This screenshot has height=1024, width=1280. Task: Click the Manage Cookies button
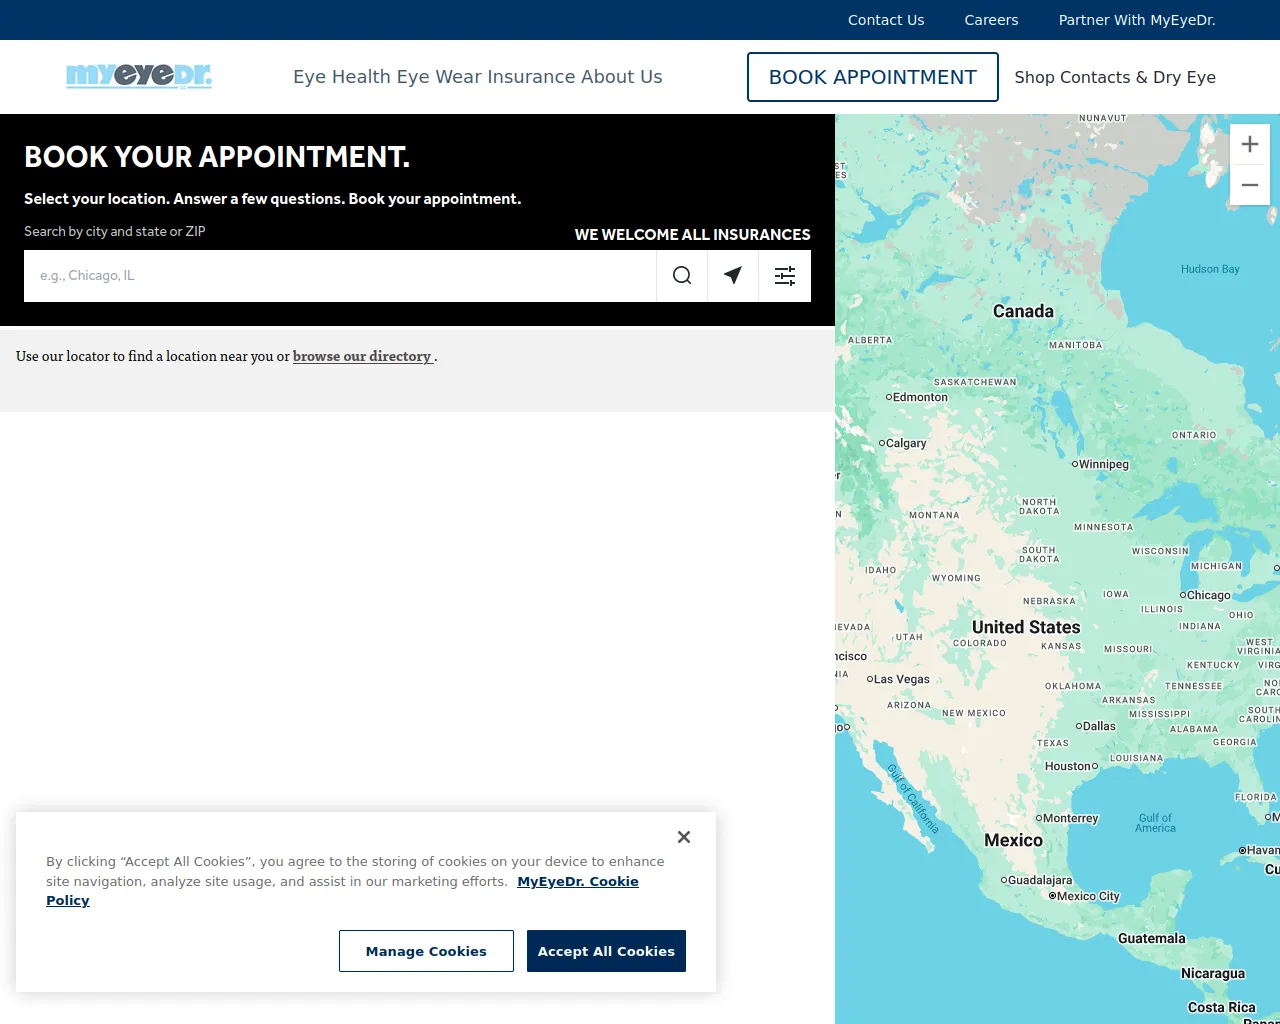[426, 951]
